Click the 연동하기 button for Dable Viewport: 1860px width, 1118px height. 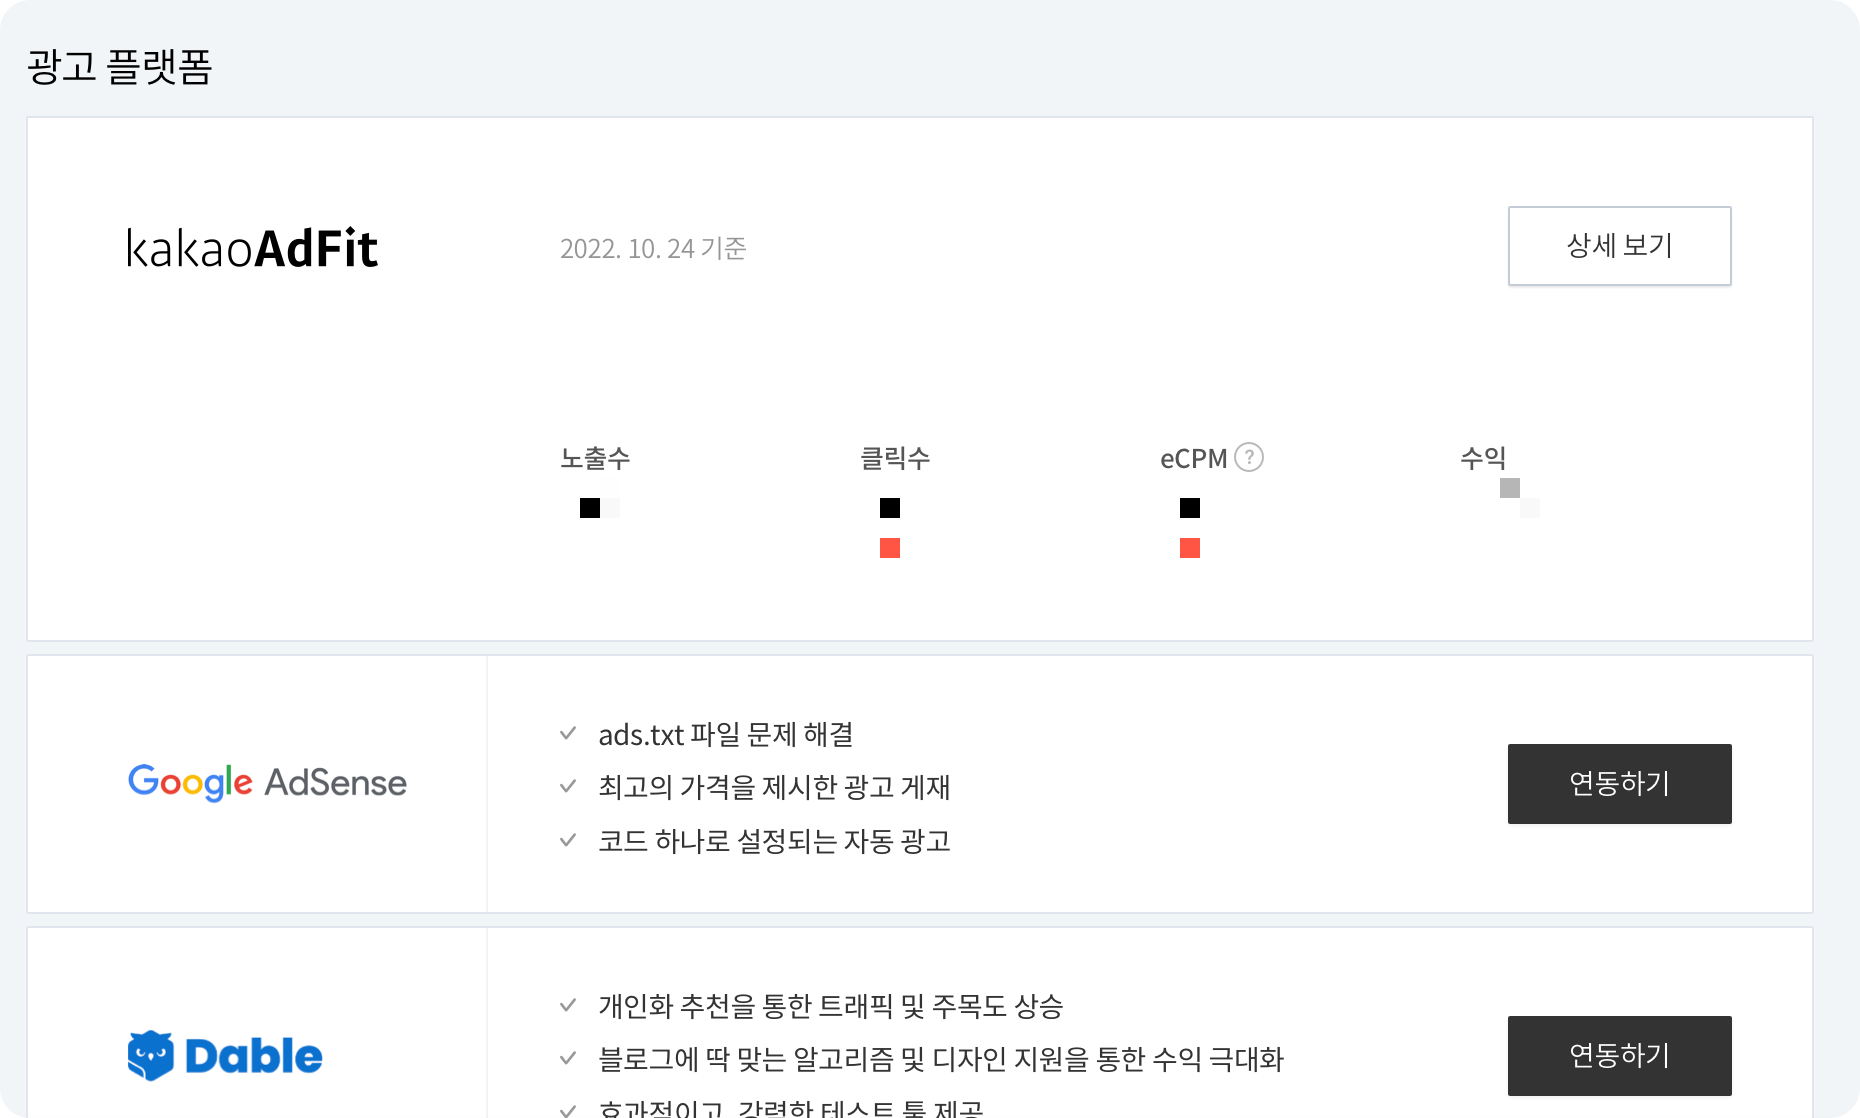click(1619, 1056)
